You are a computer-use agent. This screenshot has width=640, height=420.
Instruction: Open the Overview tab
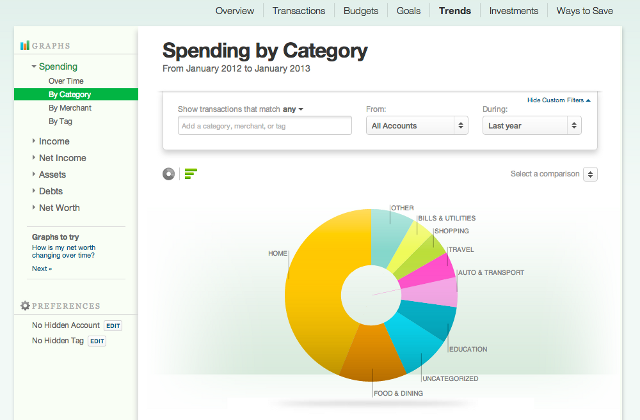[x=235, y=11]
